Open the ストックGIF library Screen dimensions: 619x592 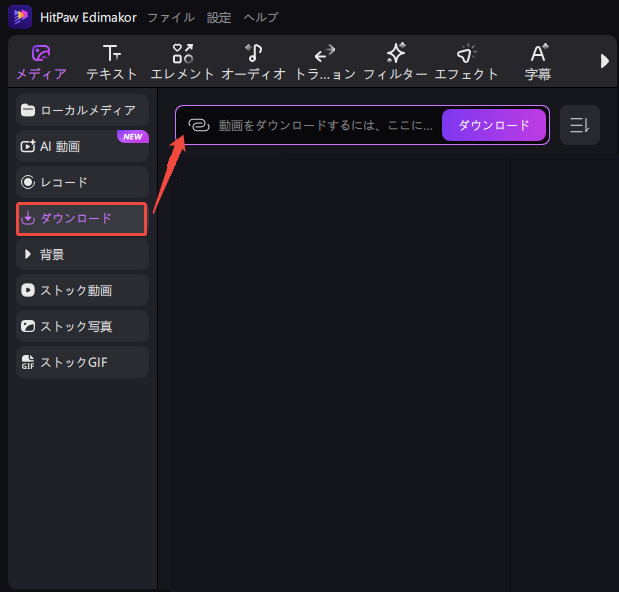tap(82, 362)
